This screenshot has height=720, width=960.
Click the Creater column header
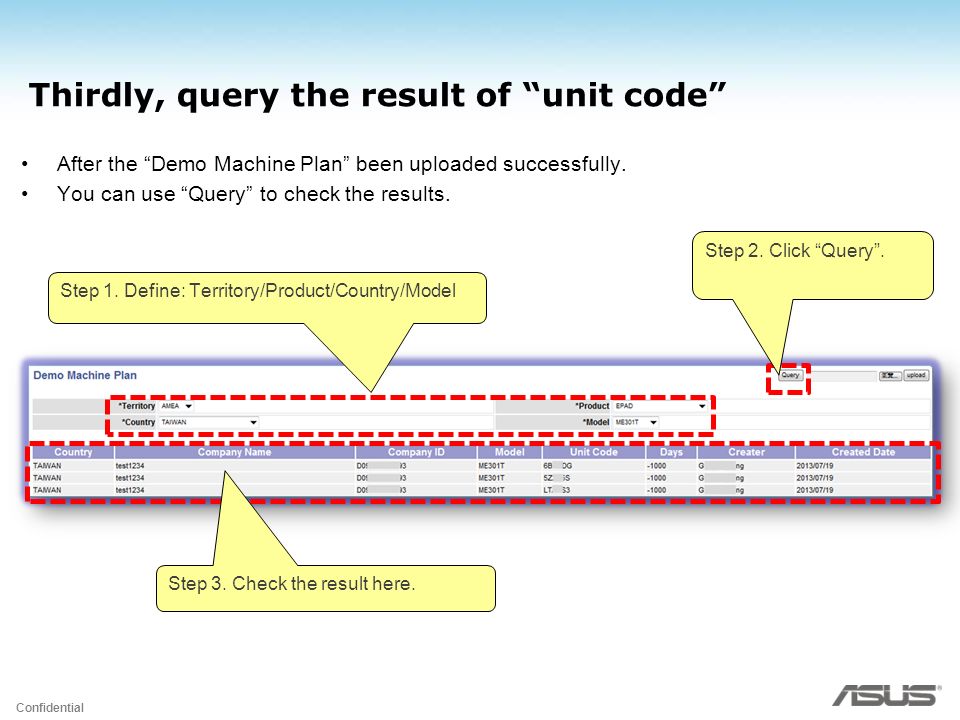click(x=746, y=452)
